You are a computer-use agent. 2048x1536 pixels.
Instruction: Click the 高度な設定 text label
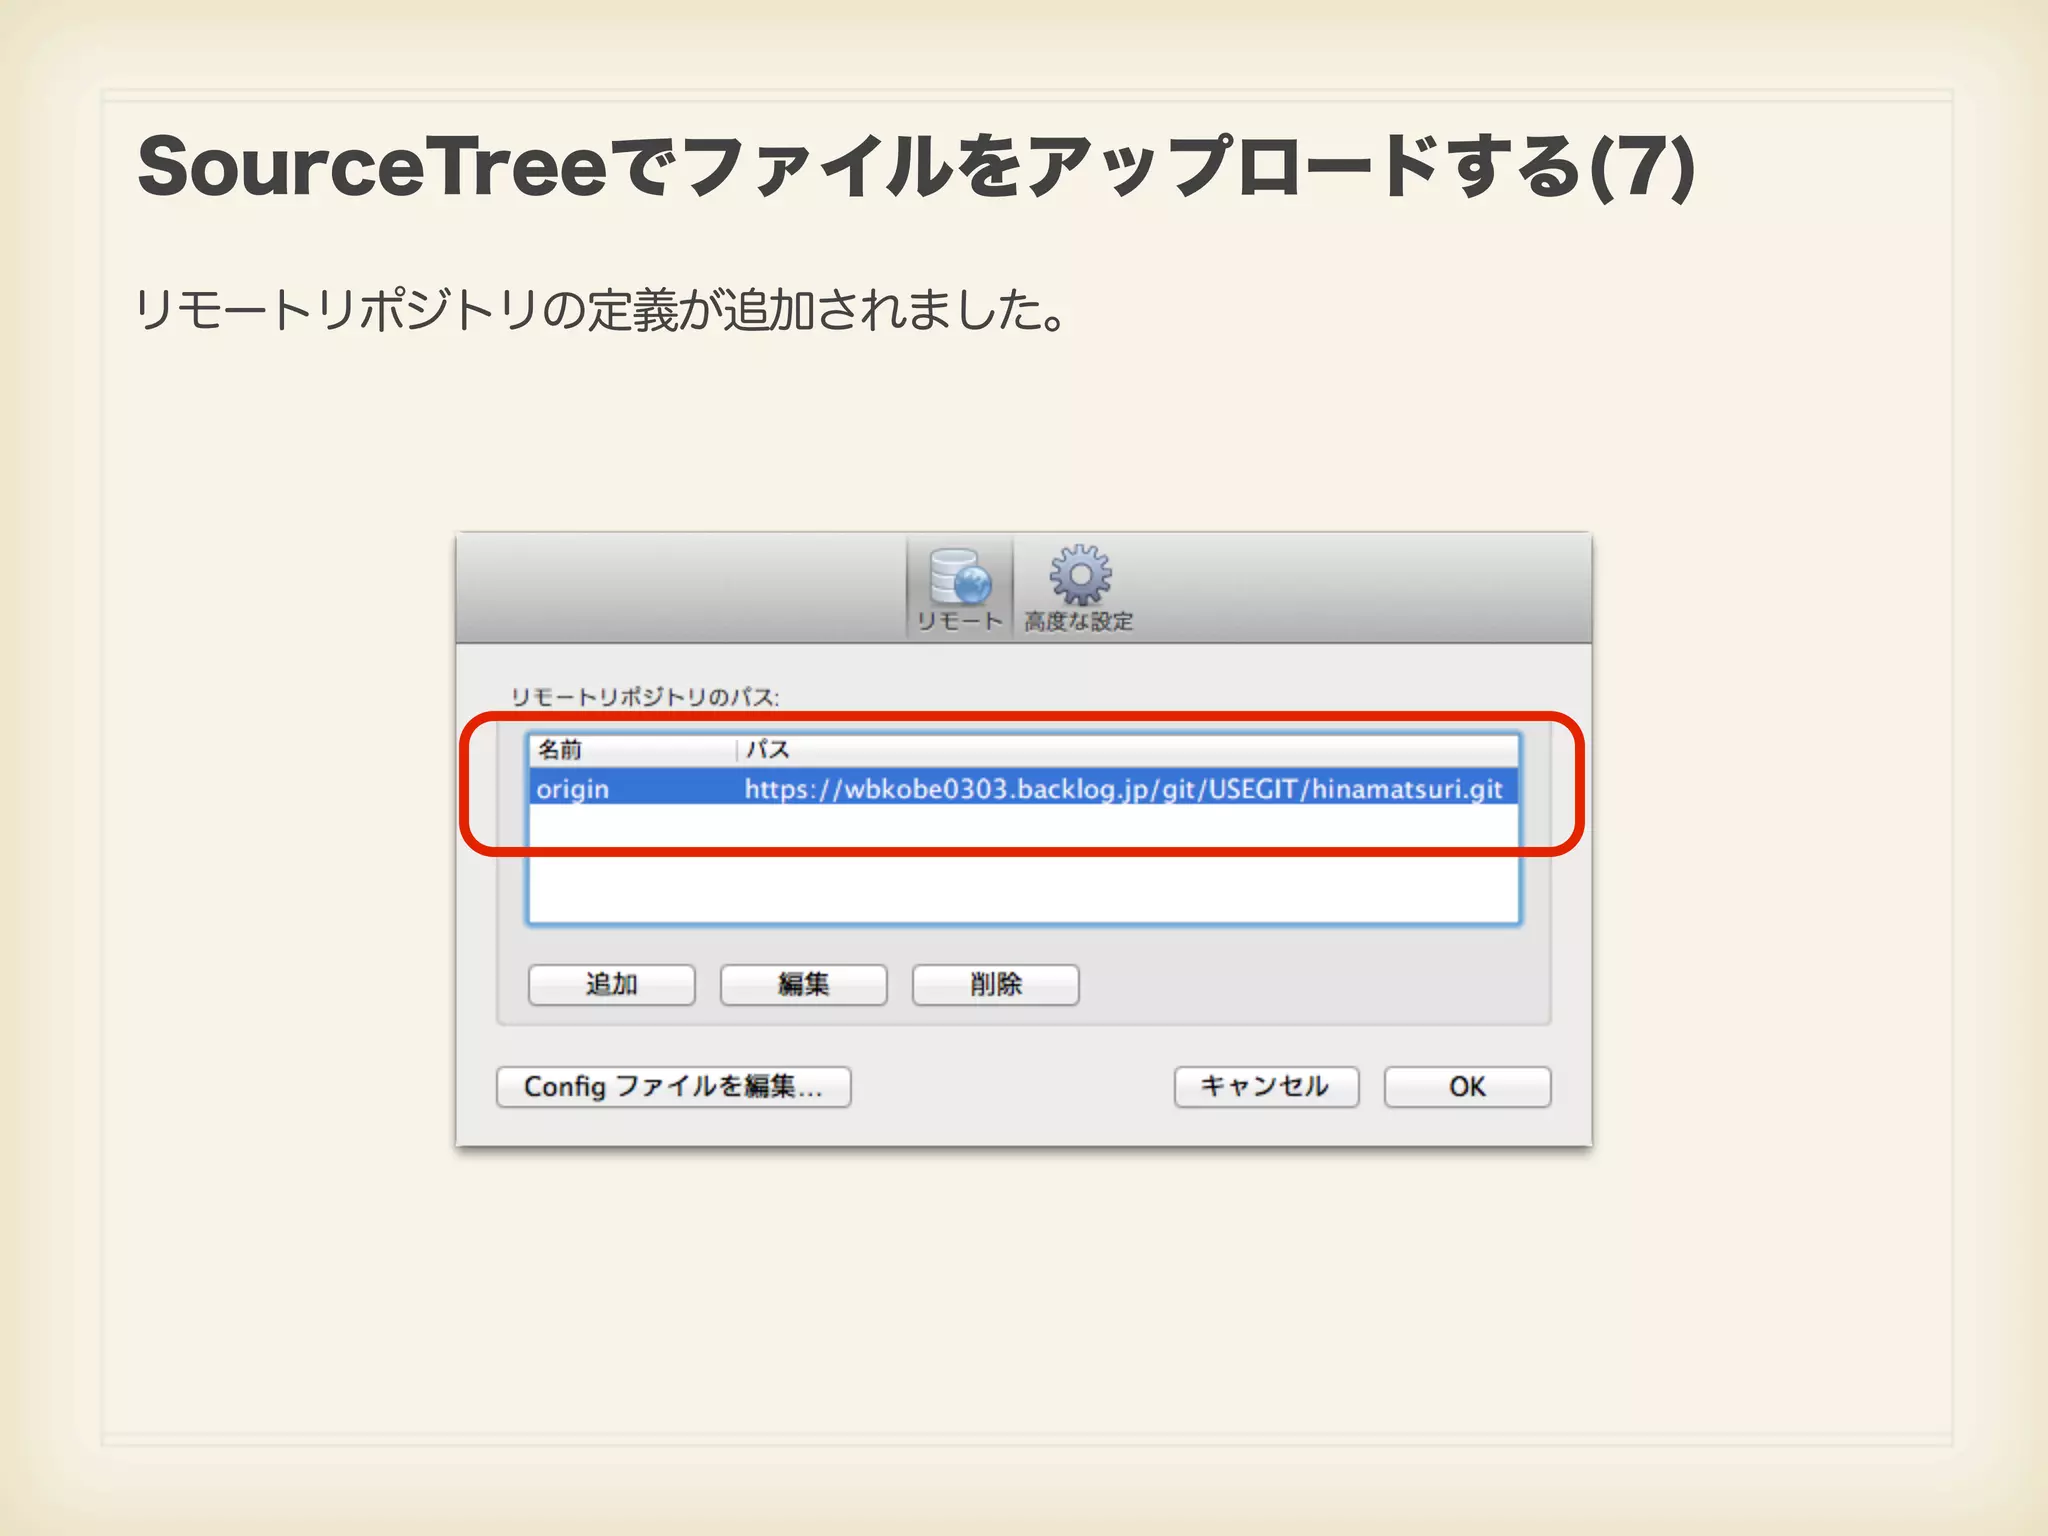click(1078, 621)
